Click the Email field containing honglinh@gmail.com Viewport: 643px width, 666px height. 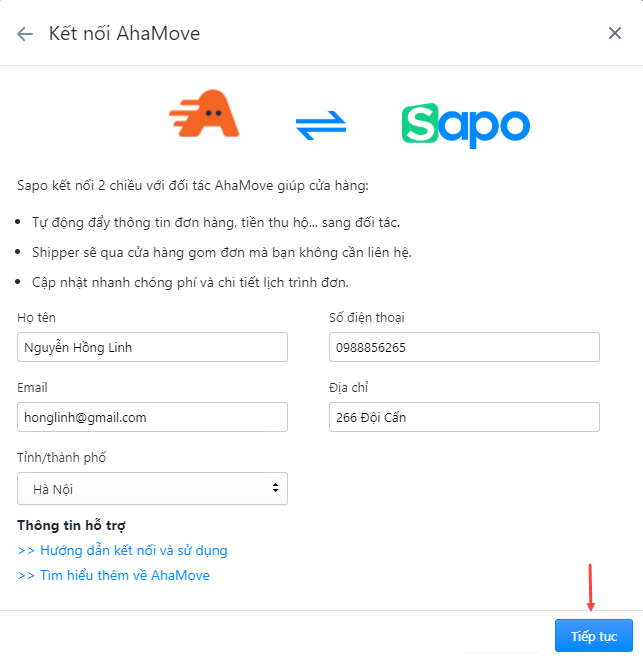[x=152, y=417]
